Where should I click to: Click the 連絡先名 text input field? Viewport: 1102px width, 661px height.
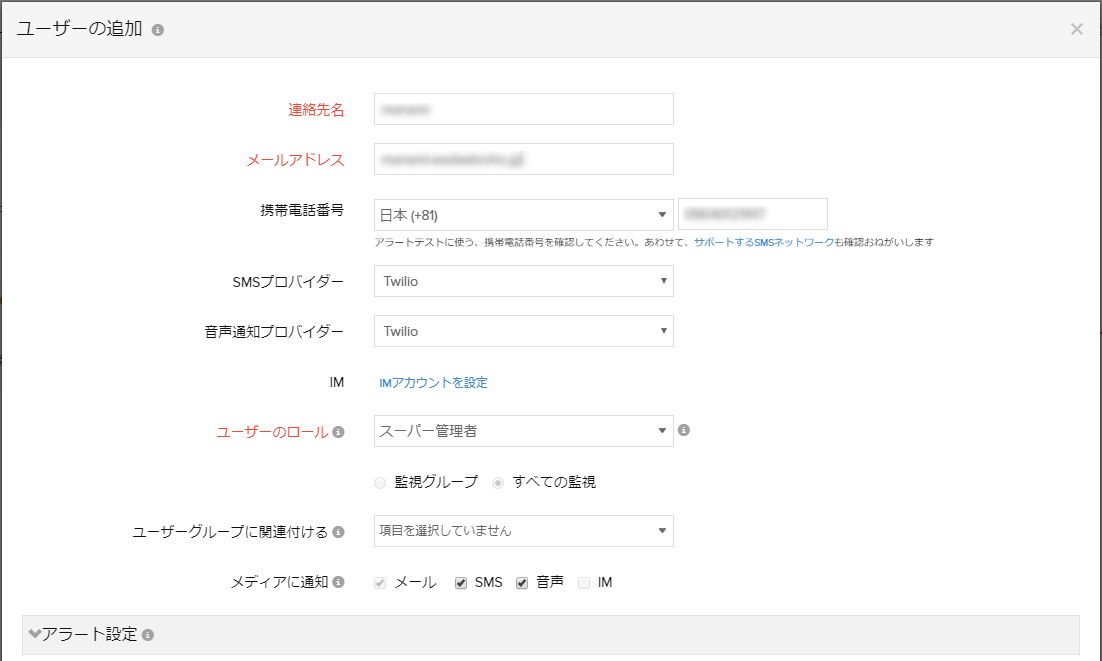(523, 109)
